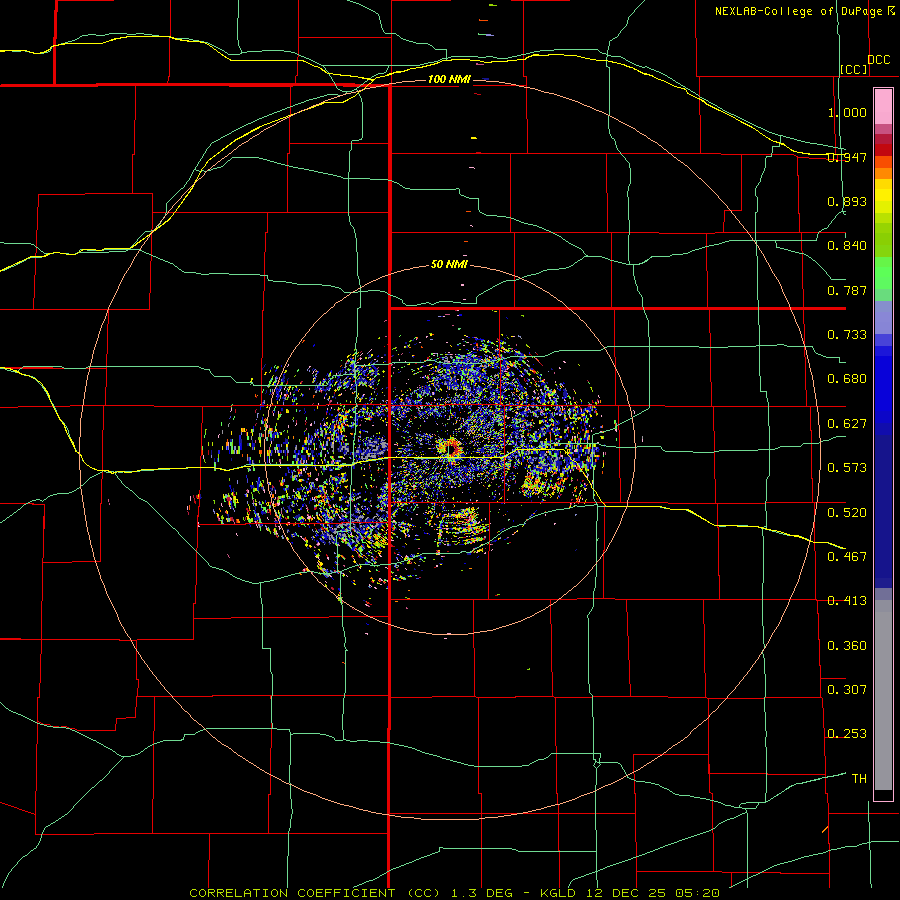Click the 0.947 scale value

[847, 157]
